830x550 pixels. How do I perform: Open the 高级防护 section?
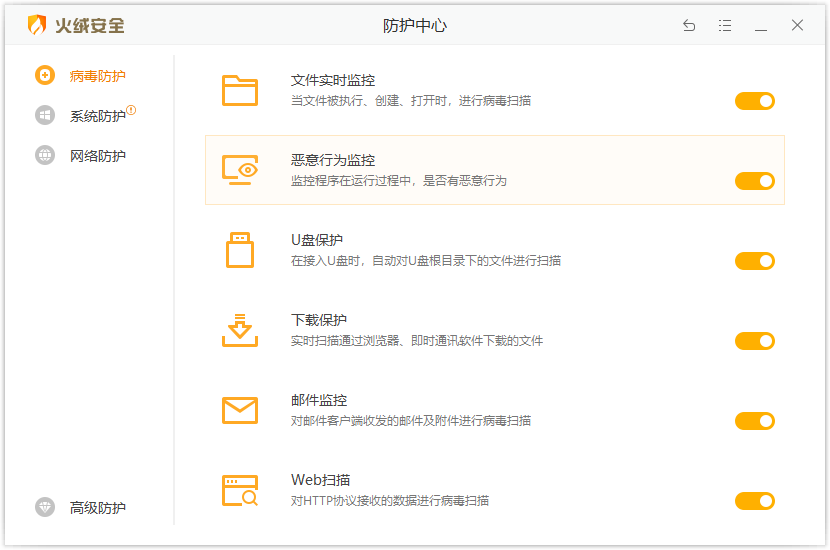(x=97, y=508)
